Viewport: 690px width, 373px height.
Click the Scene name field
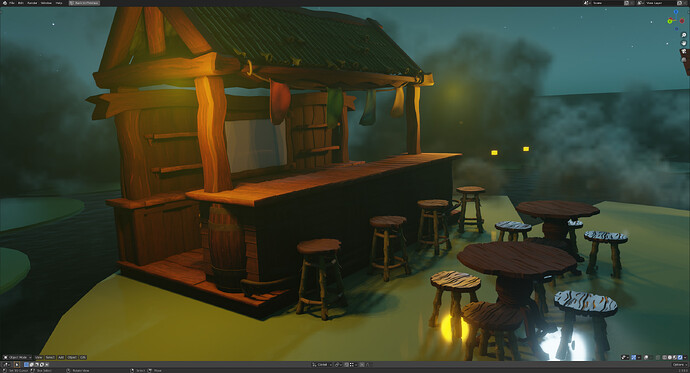click(x=607, y=3)
